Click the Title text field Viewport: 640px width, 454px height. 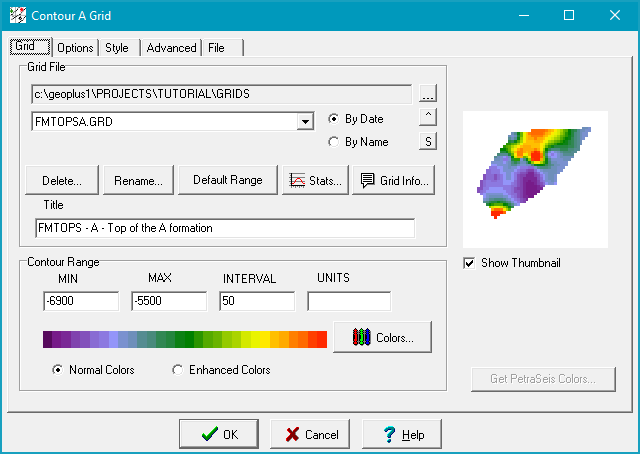point(225,228)
